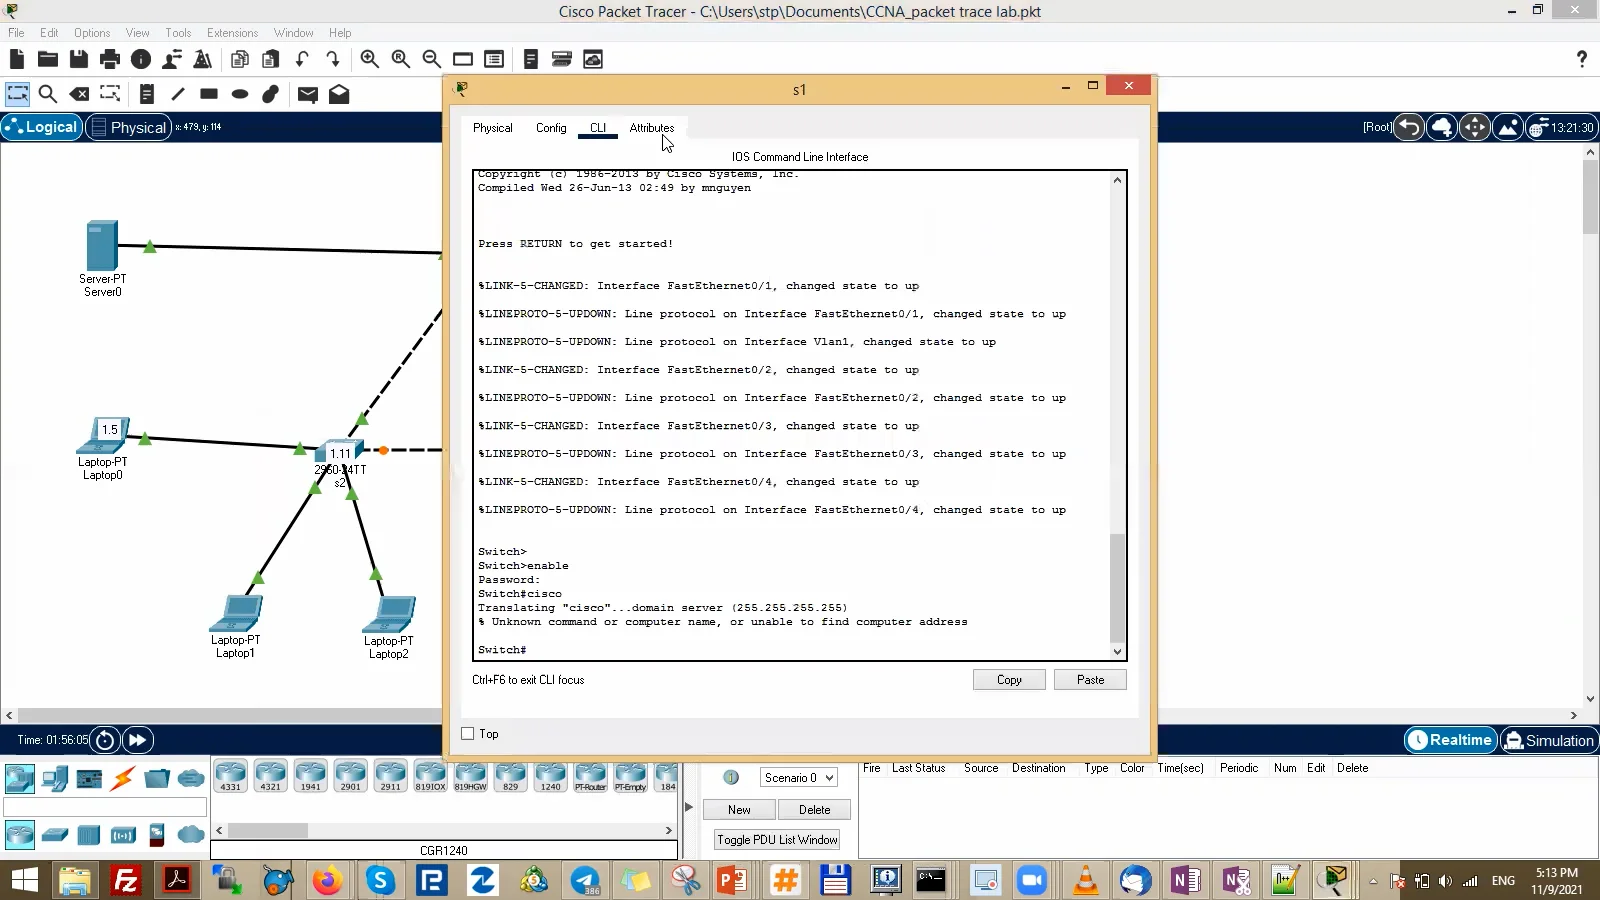
Task: Switch to the Config tab of s1
Action: click(x=551, y=128)
